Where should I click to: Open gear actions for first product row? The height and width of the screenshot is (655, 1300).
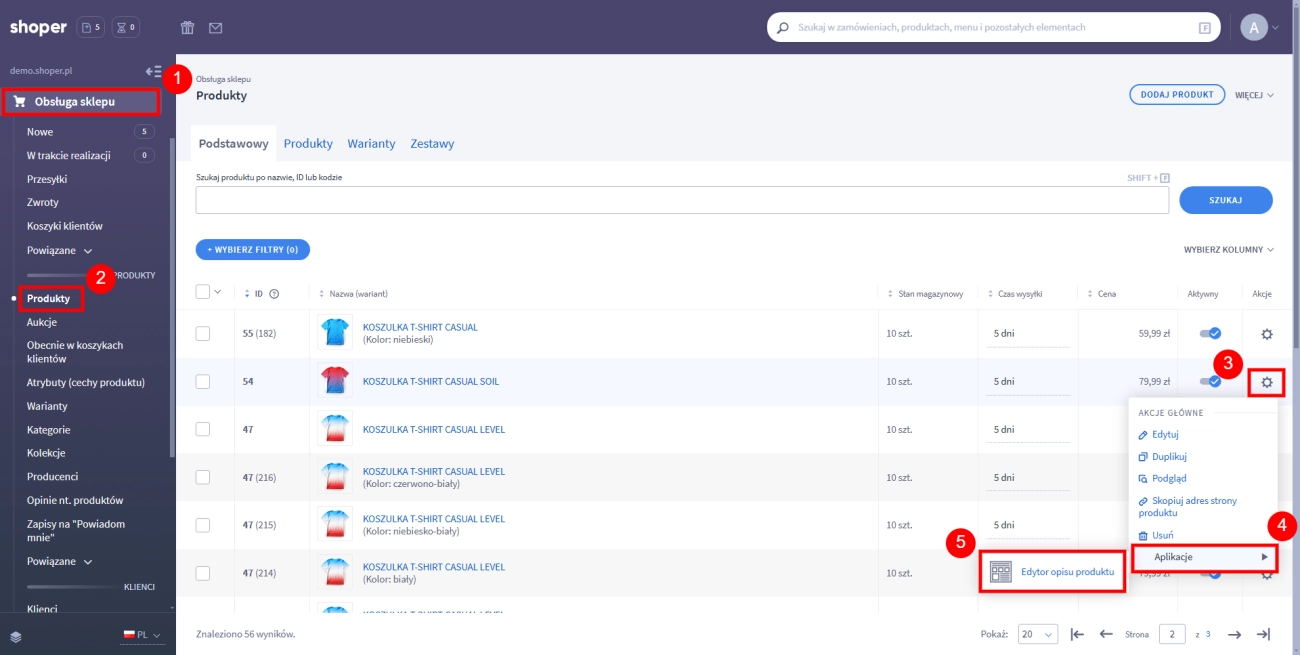tap(1266, 334)
